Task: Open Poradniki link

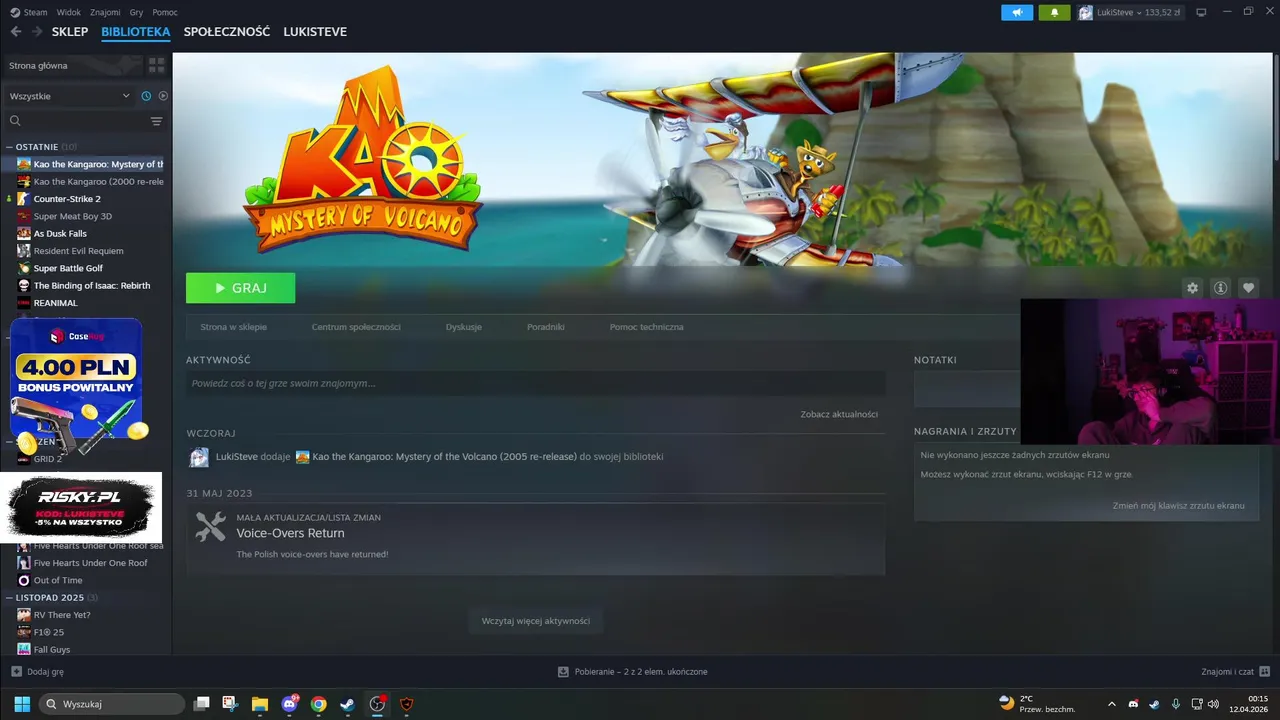Action: click(x=546, y=327)
